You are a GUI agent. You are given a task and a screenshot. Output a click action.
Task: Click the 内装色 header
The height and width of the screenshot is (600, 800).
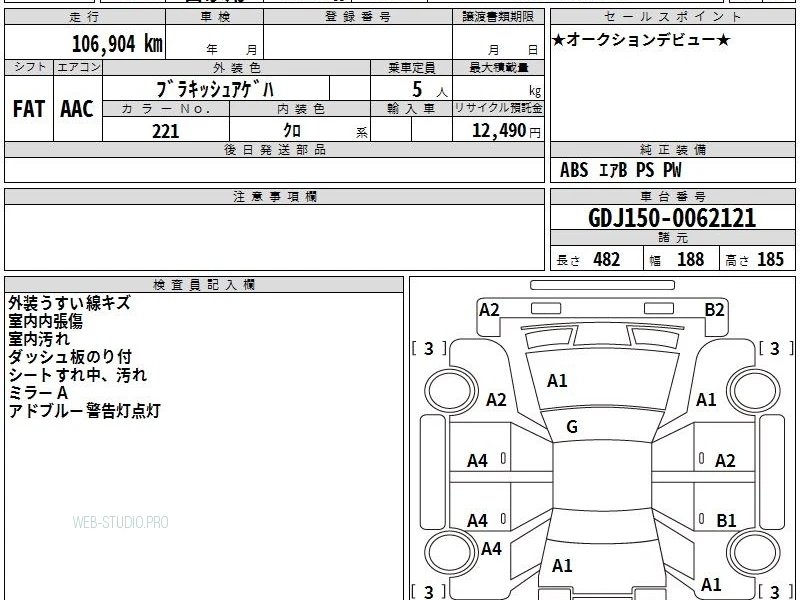point(301,109)
